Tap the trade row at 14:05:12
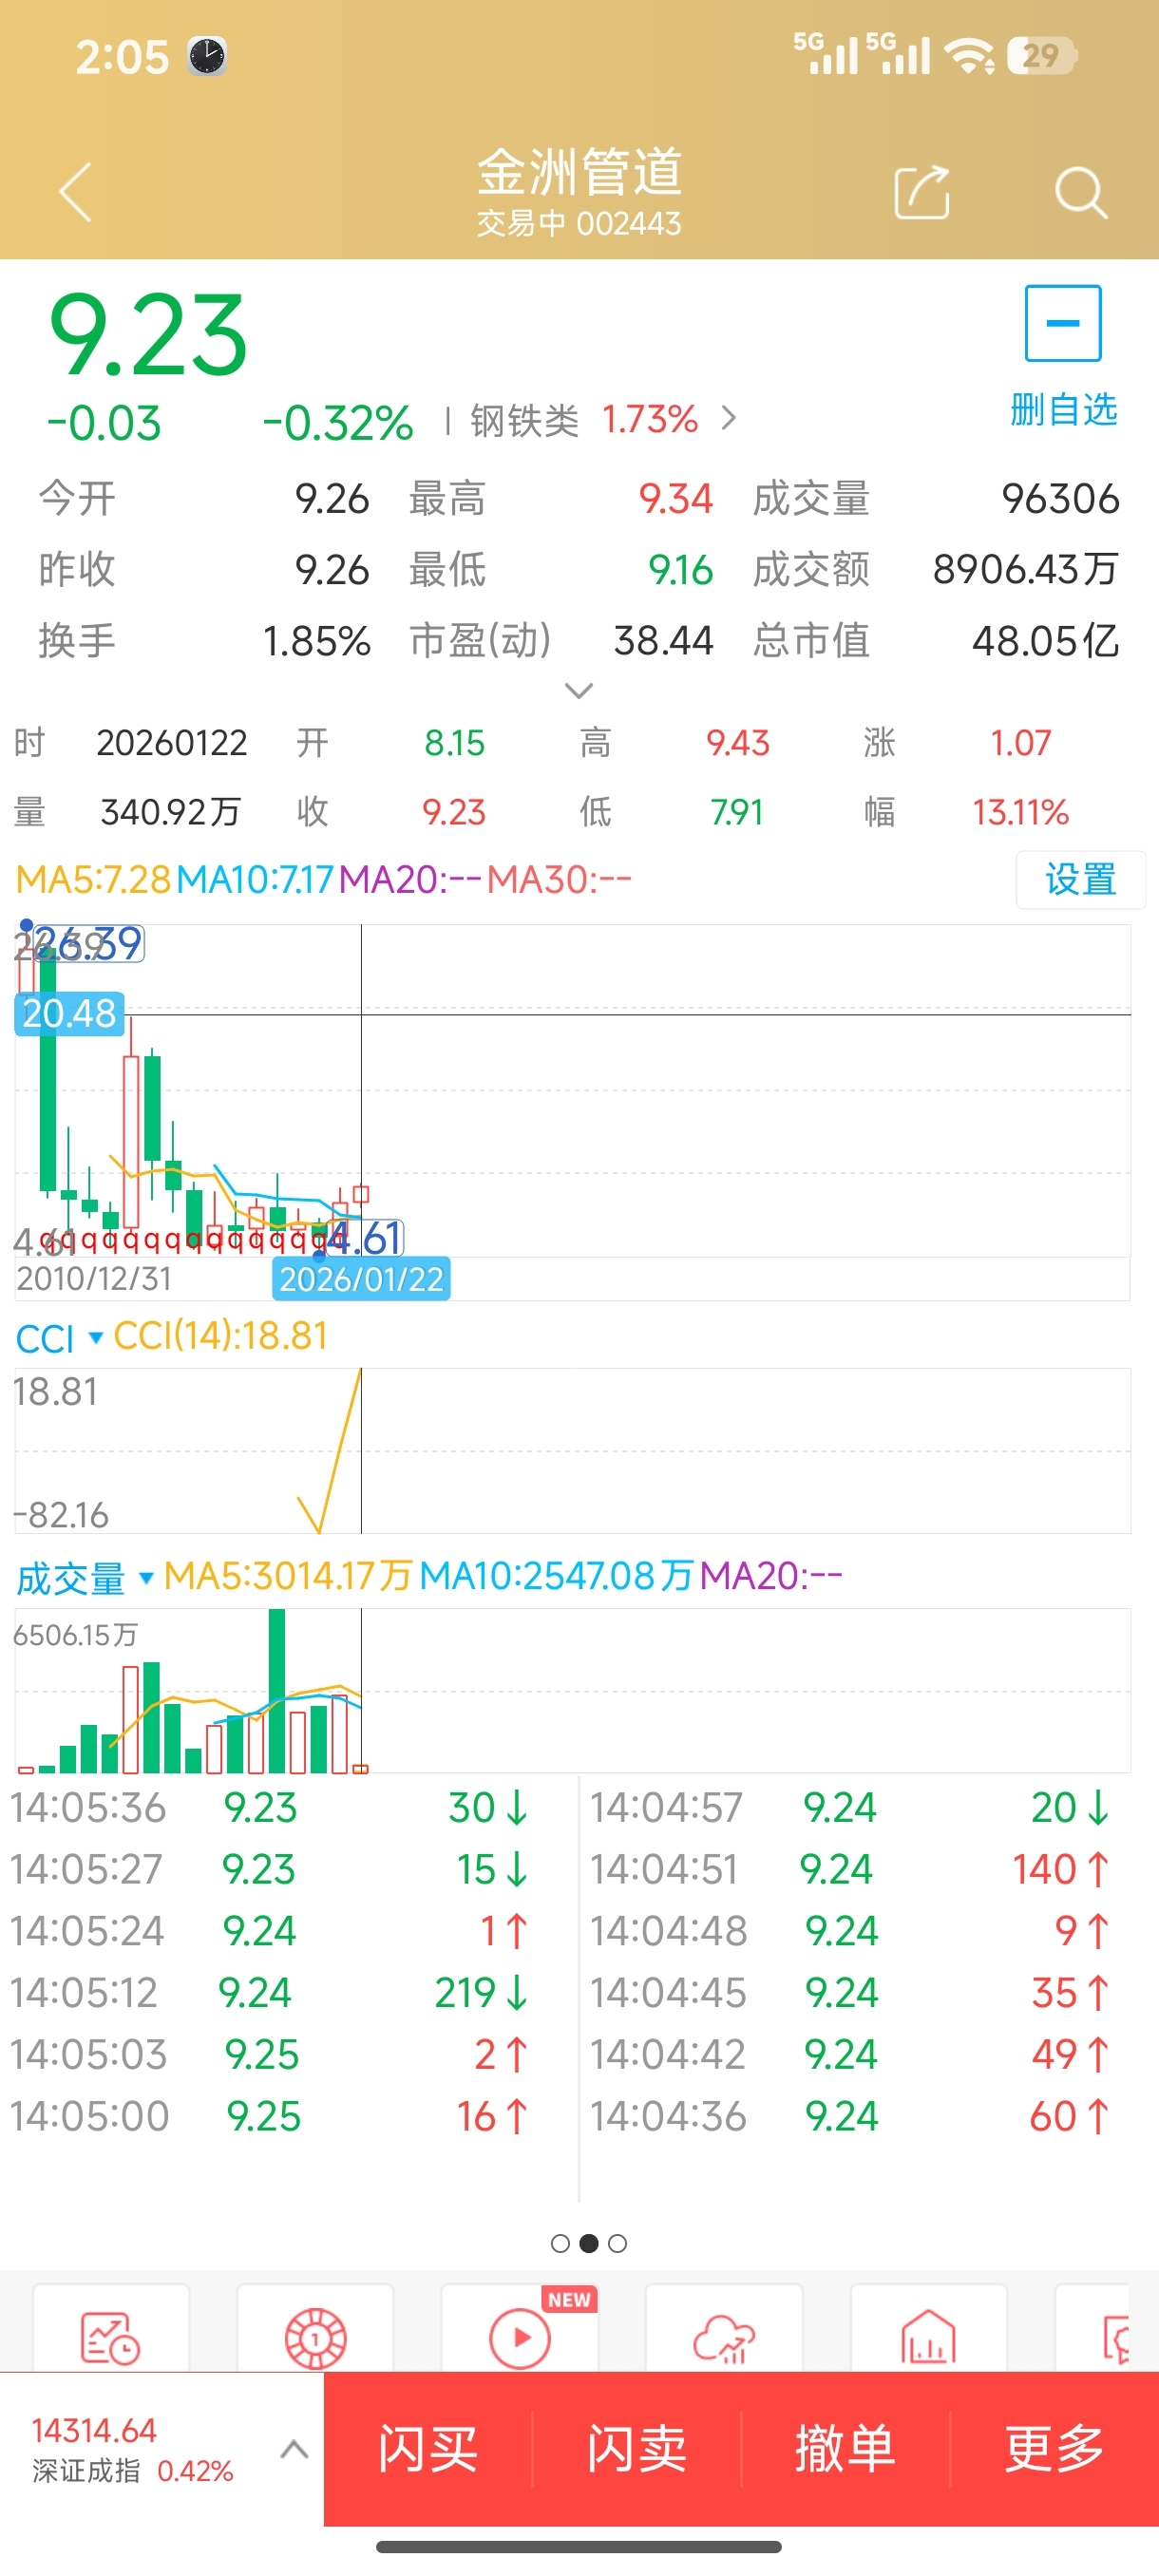This screenshot has width=1159, height=2576. [270, 1992]
